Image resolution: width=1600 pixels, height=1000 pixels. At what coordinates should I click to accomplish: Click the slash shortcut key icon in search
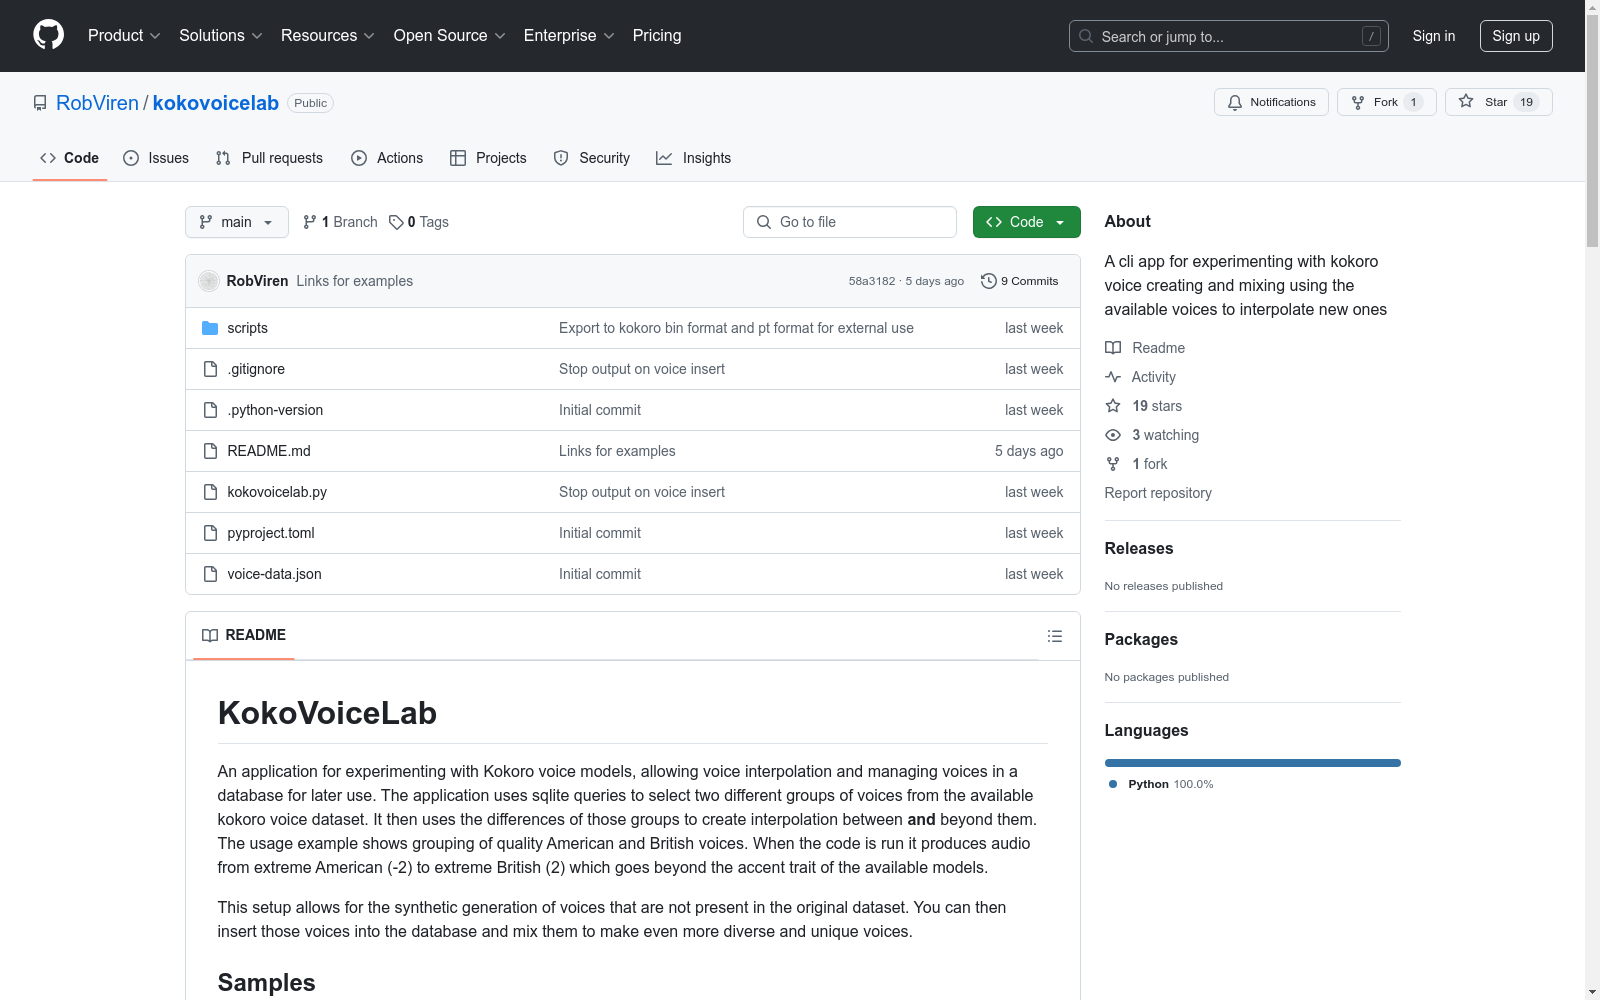pos(1371,36)
